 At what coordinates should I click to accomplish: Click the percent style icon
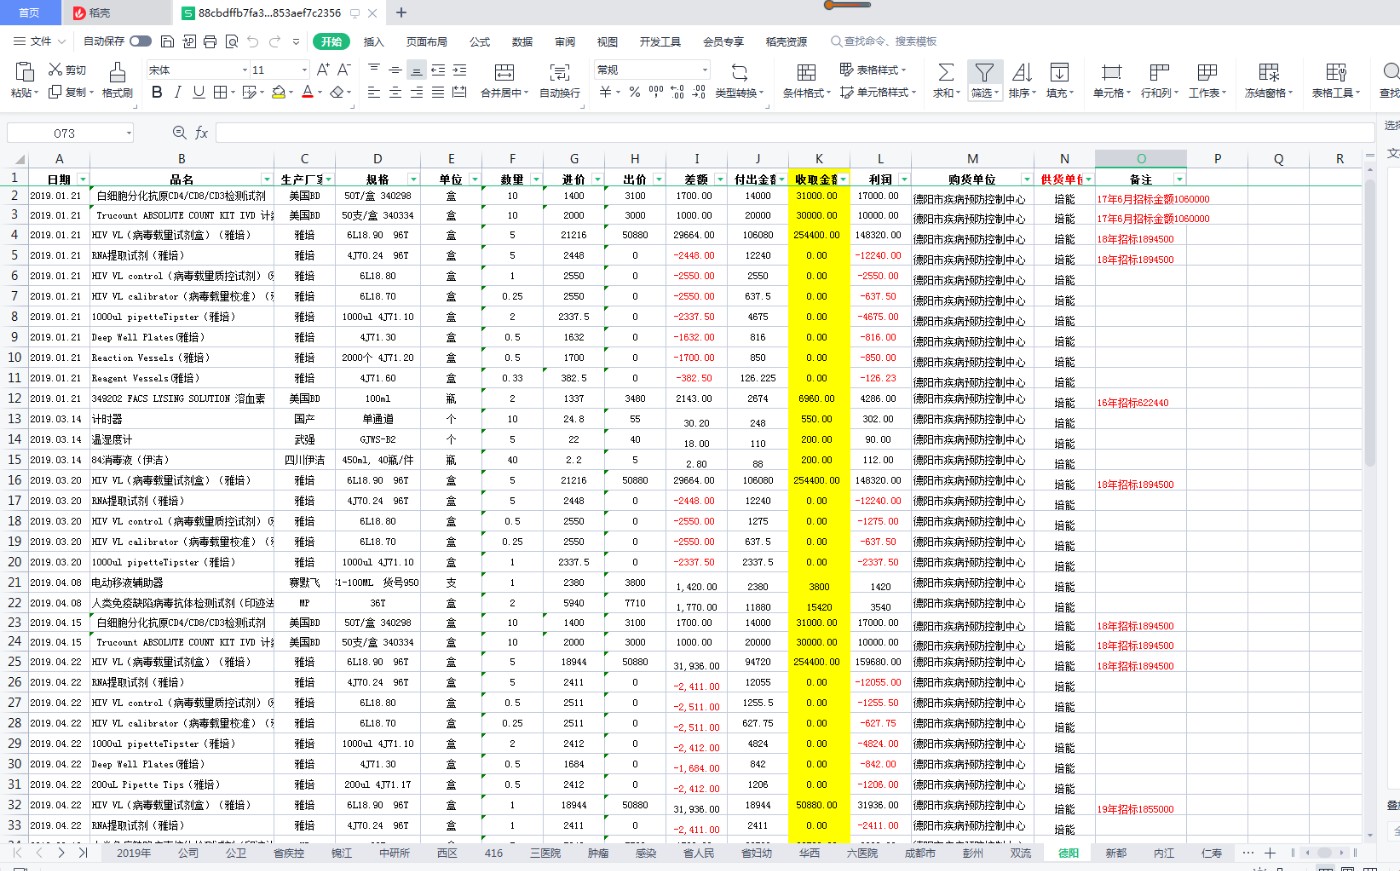634,92
